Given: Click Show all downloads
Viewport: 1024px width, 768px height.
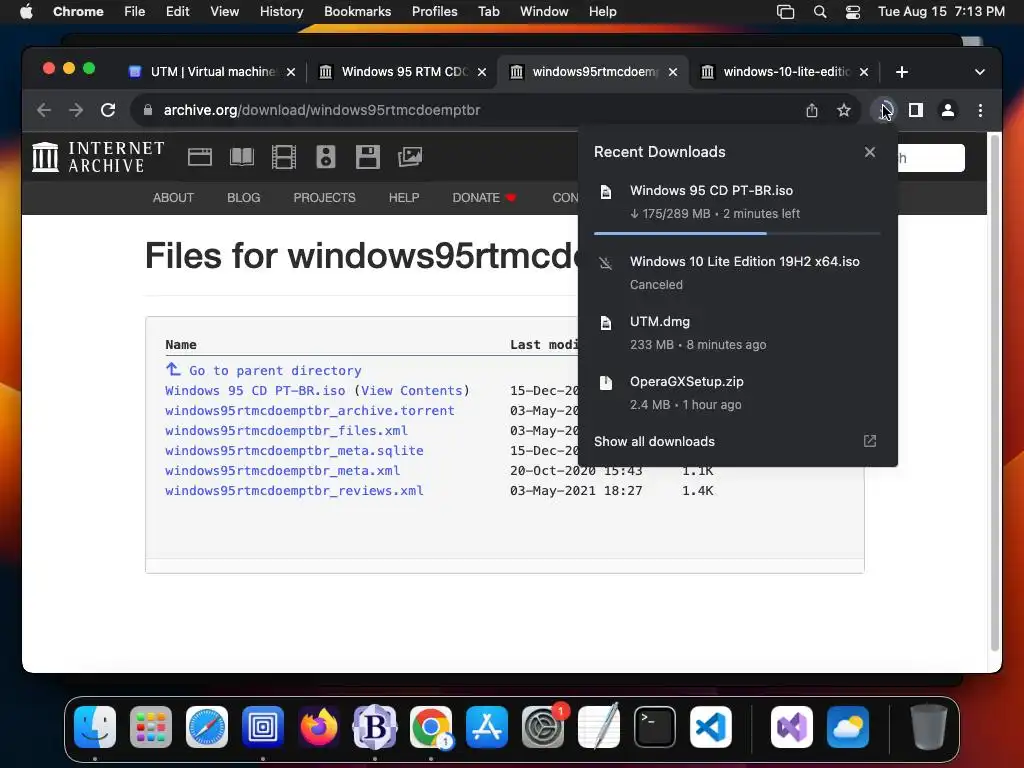Looking at the screenshot, I should [654, 441].
